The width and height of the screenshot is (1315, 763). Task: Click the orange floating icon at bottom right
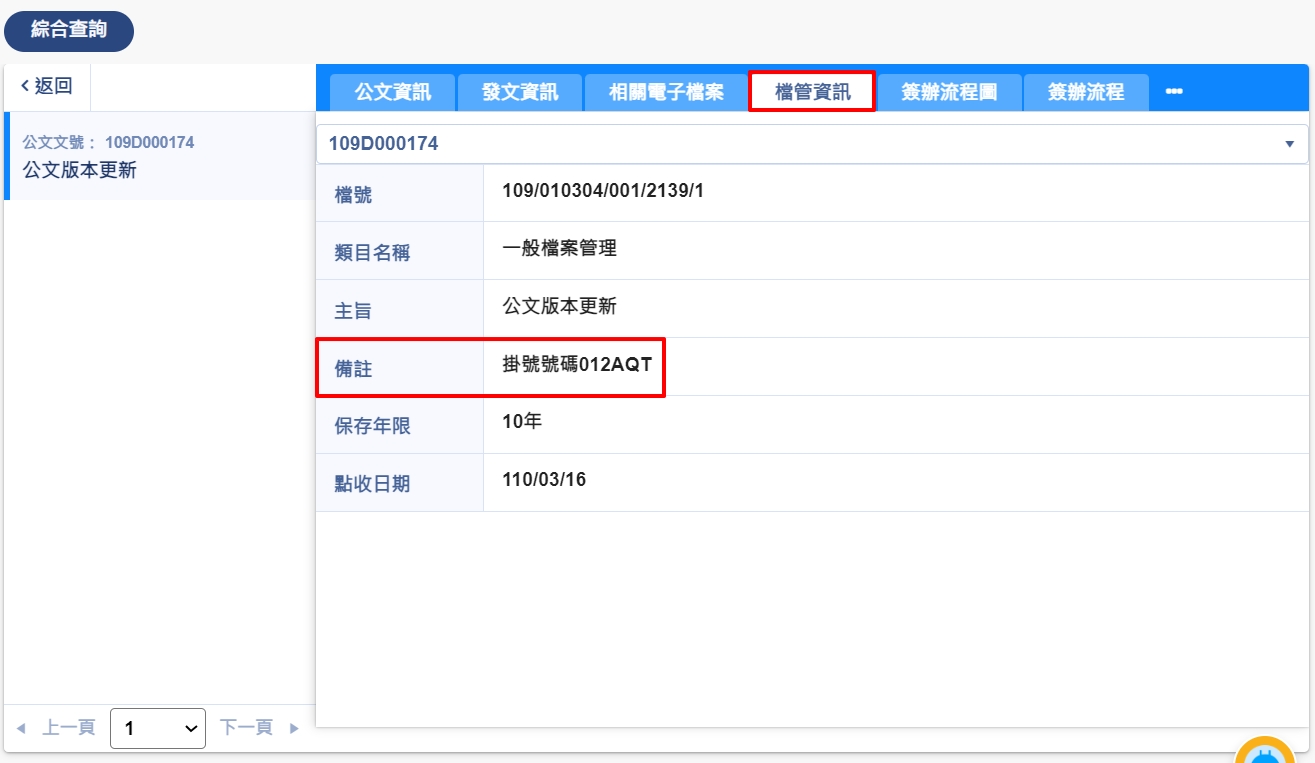pyautogui.click(x=1265, y=752)
